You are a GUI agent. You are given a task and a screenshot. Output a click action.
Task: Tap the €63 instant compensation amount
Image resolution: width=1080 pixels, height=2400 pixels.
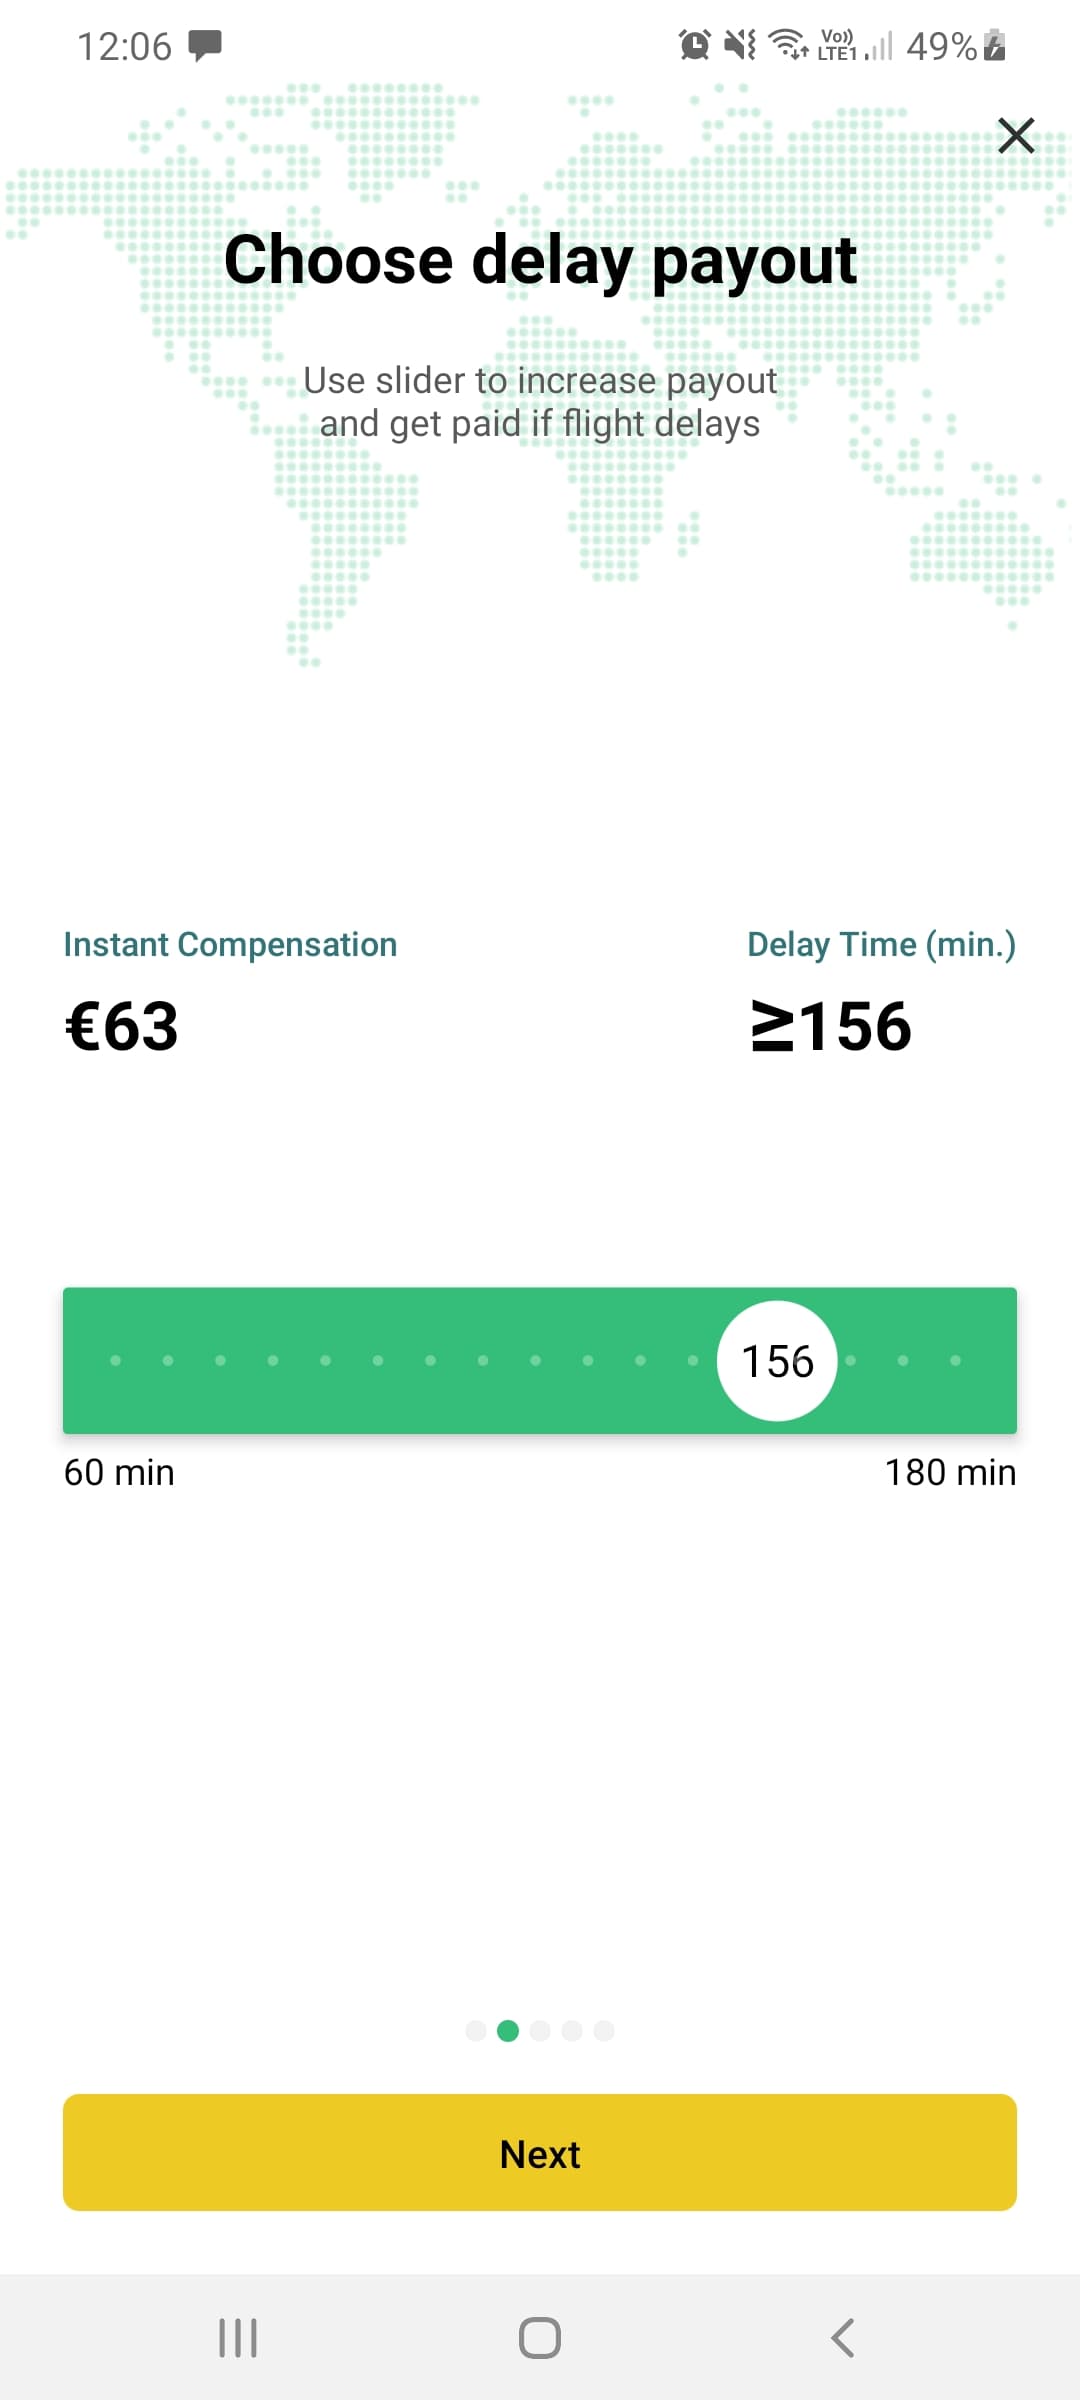tap(122, 1026)
